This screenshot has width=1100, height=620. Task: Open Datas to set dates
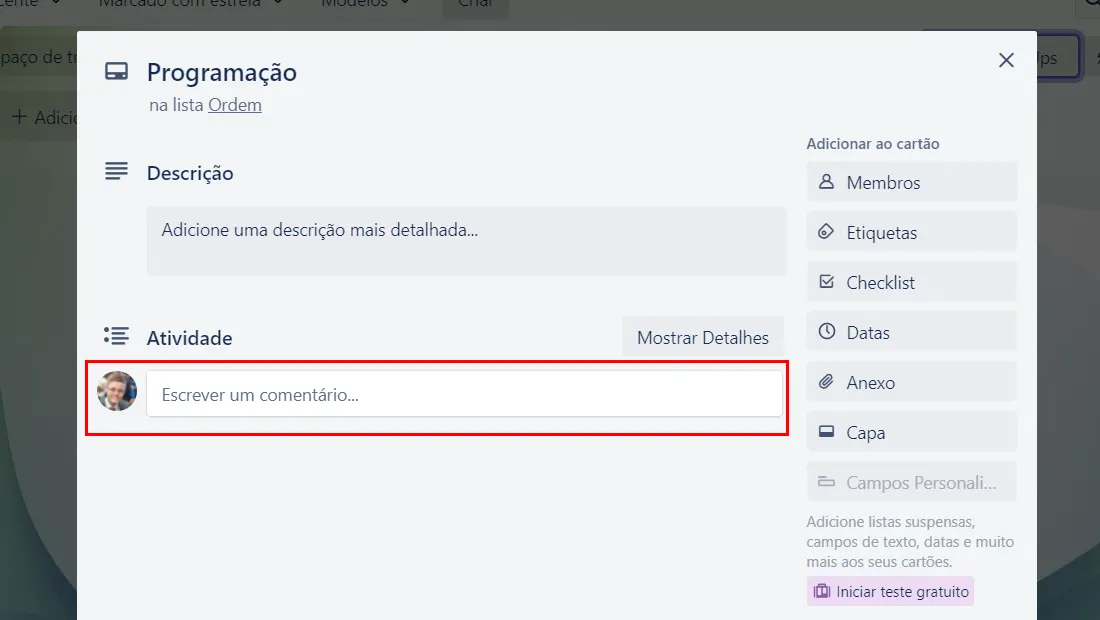point(911,332)
